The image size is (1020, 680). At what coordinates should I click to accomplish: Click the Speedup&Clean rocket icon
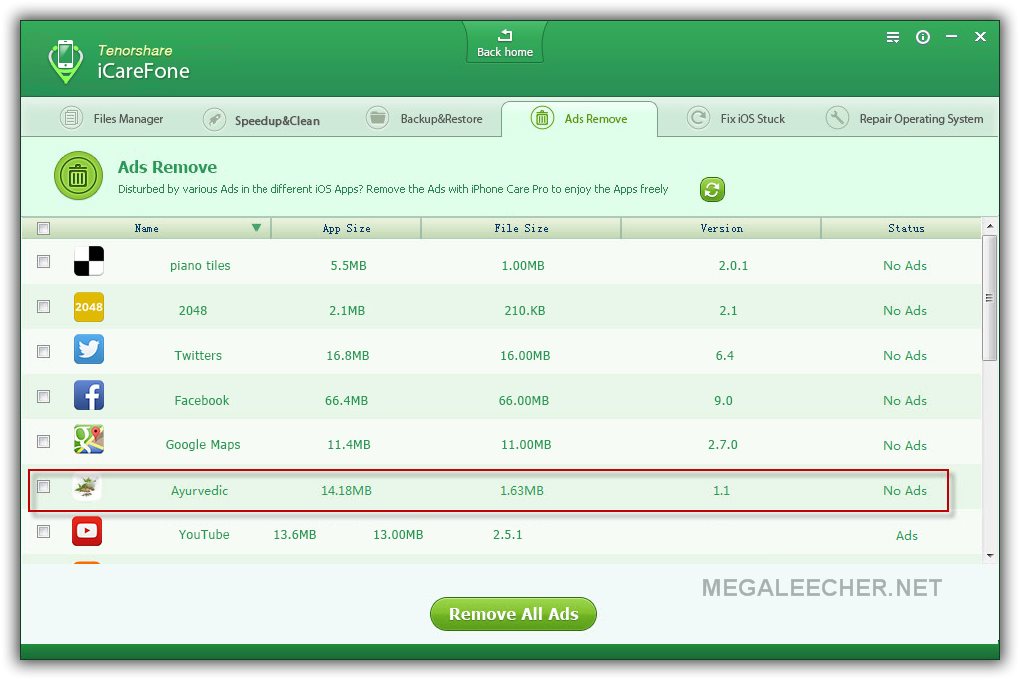point(214,119)
